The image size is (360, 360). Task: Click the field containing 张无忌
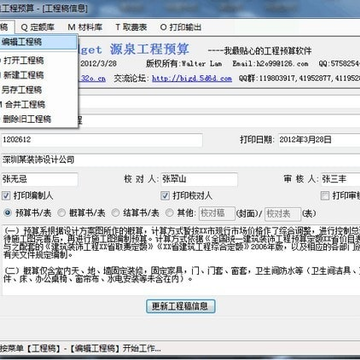[39, 180]
